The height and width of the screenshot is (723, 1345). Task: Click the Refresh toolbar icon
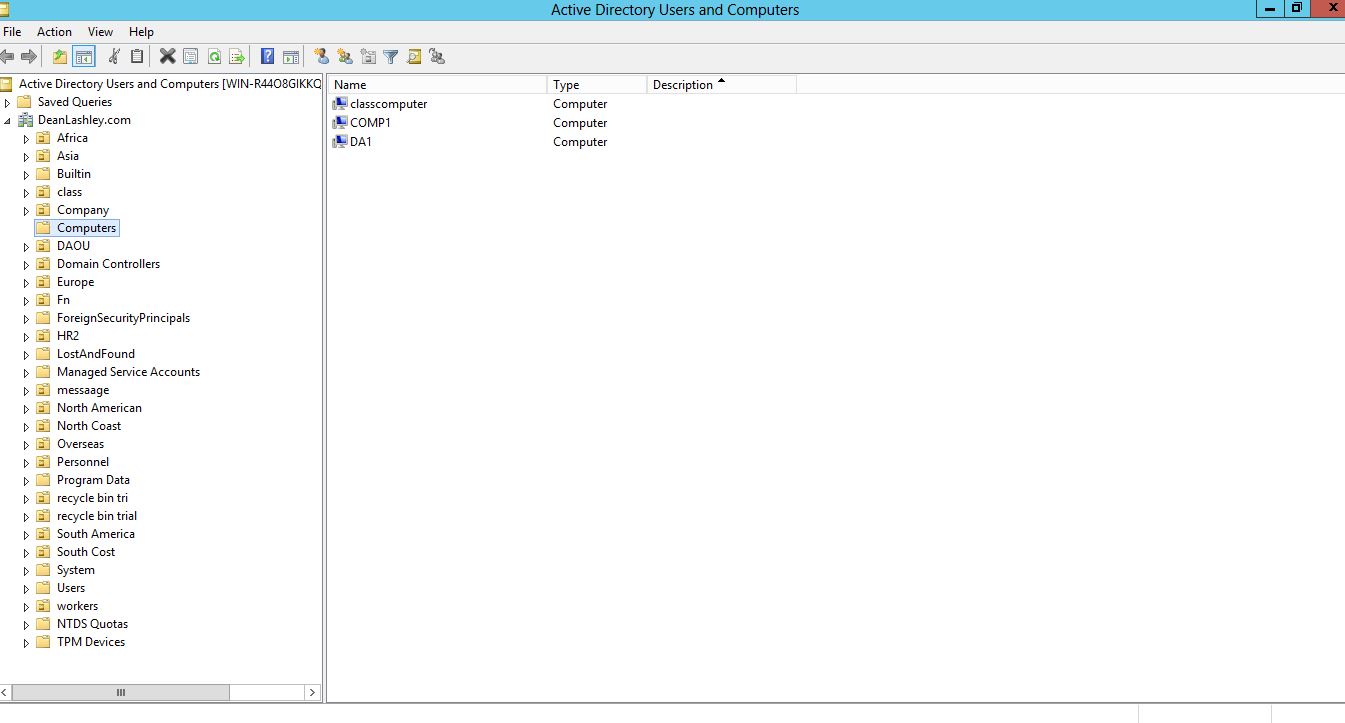pos(214,57)
